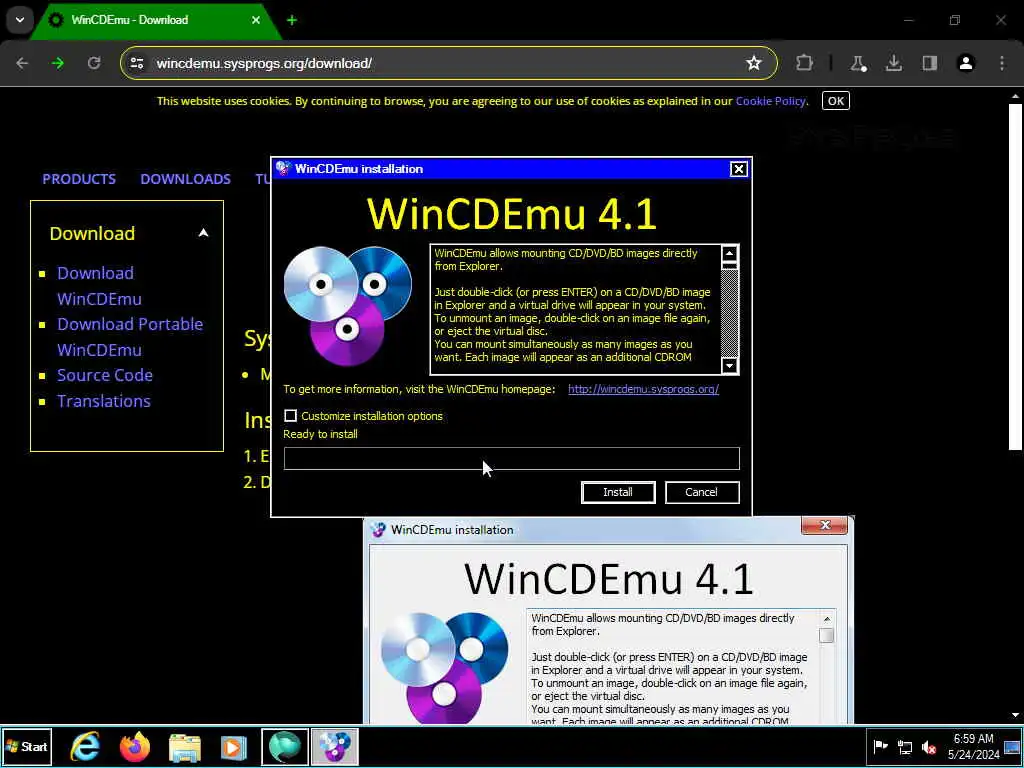
Task: Click the page scrollbar up arrow
Action: click(x=1015, y=97)
